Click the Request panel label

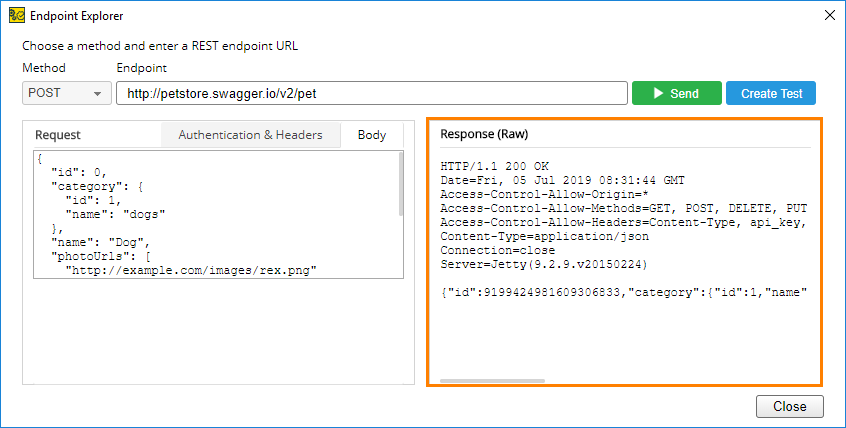[58, 135]
